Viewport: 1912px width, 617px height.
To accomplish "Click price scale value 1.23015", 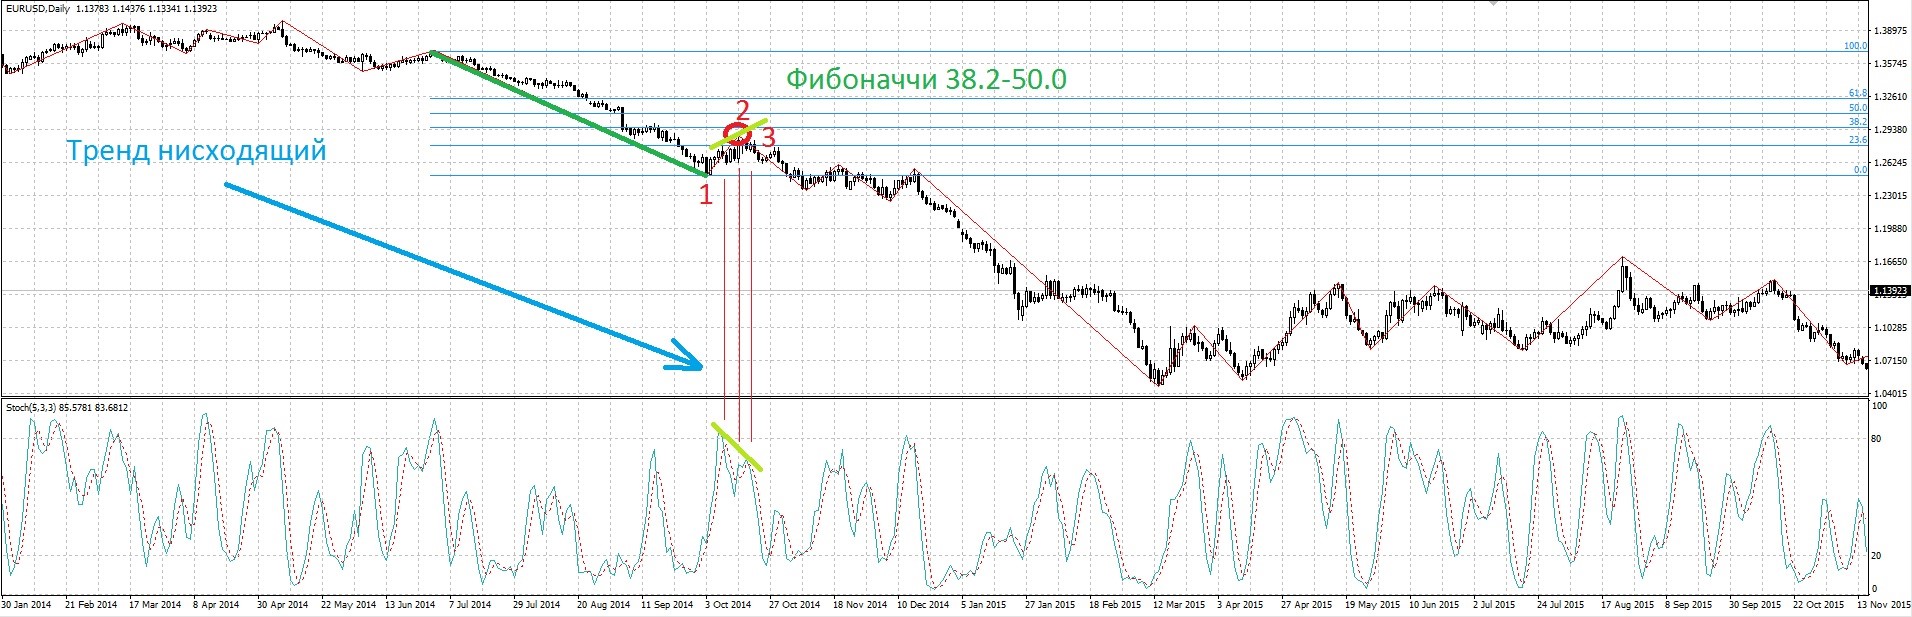I will coord(1890,196).
